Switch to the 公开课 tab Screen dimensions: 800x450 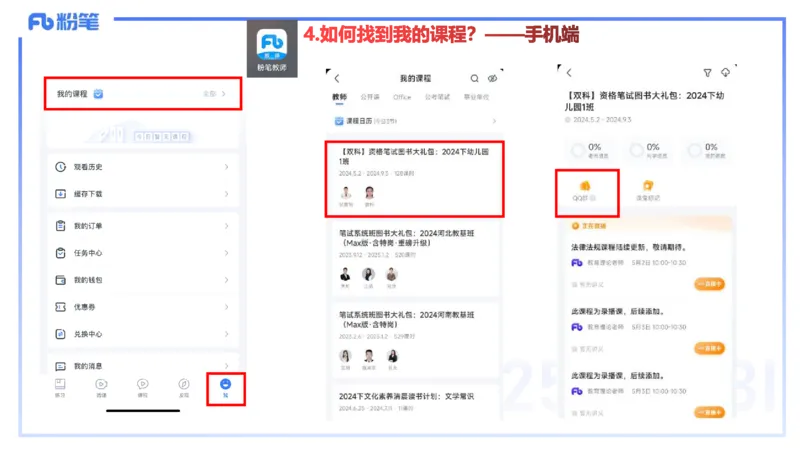tap(370, 97)
